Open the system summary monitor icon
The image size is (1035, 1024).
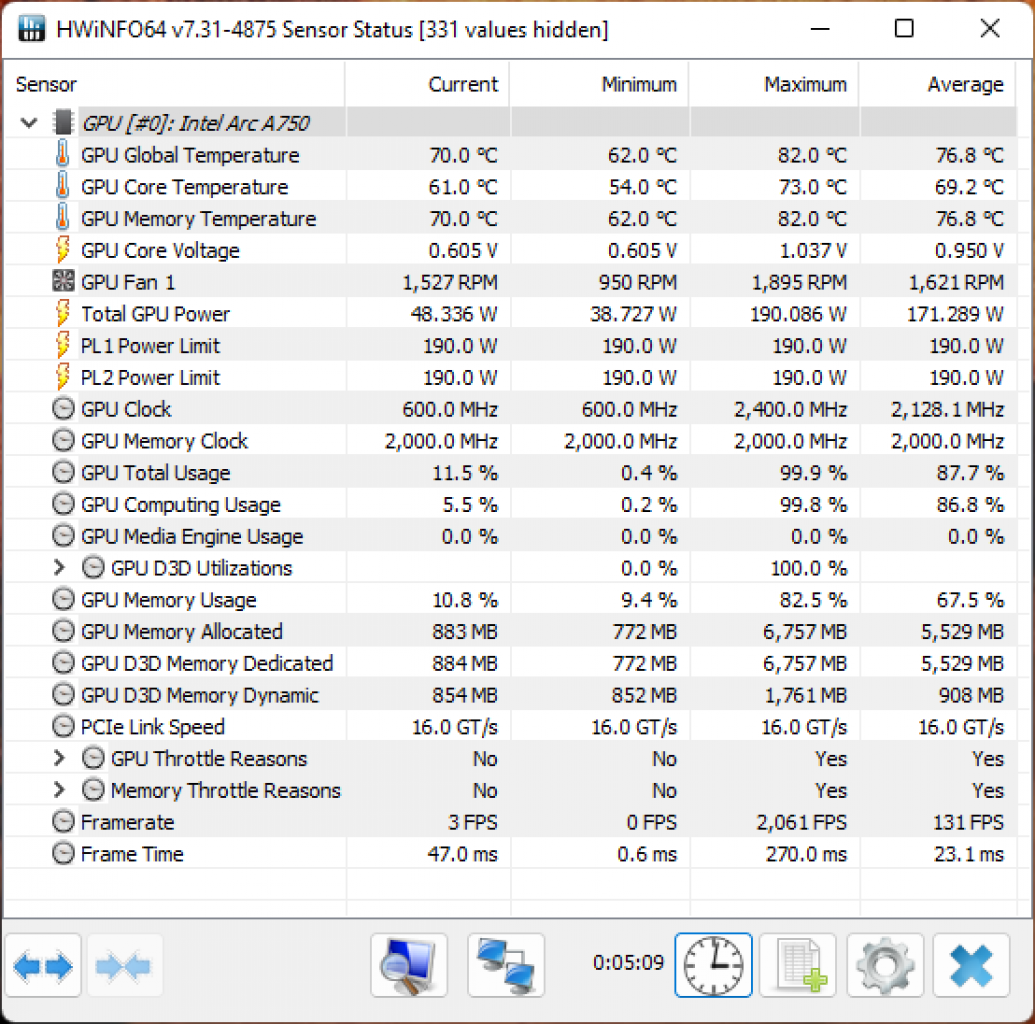409,965
